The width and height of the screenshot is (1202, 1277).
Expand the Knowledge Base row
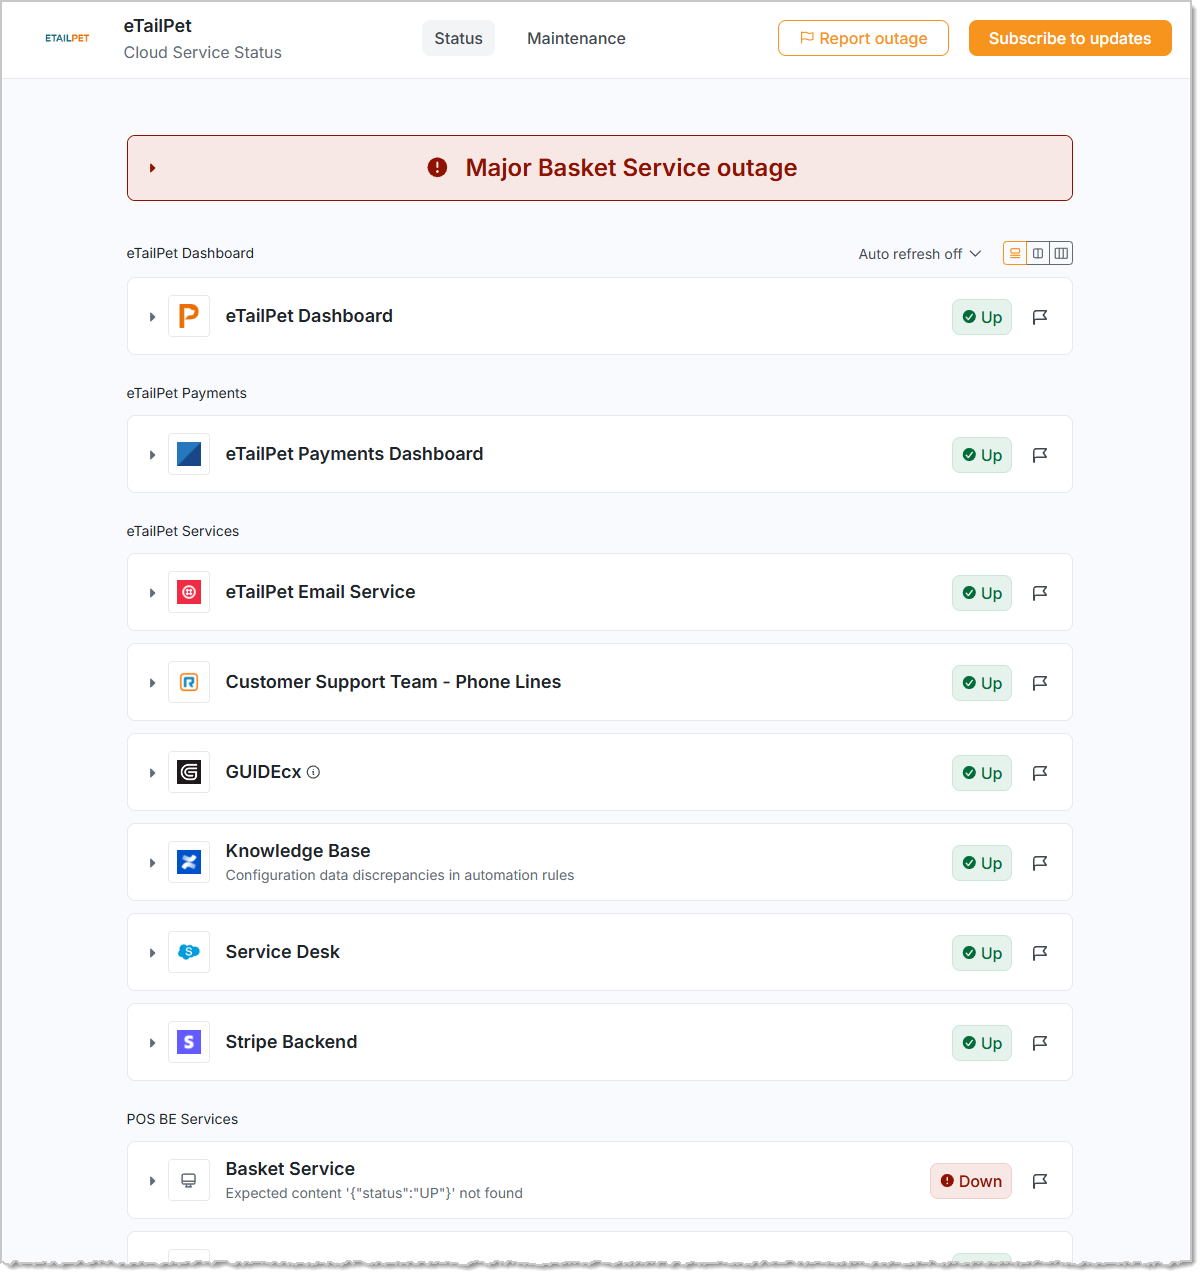152,863
